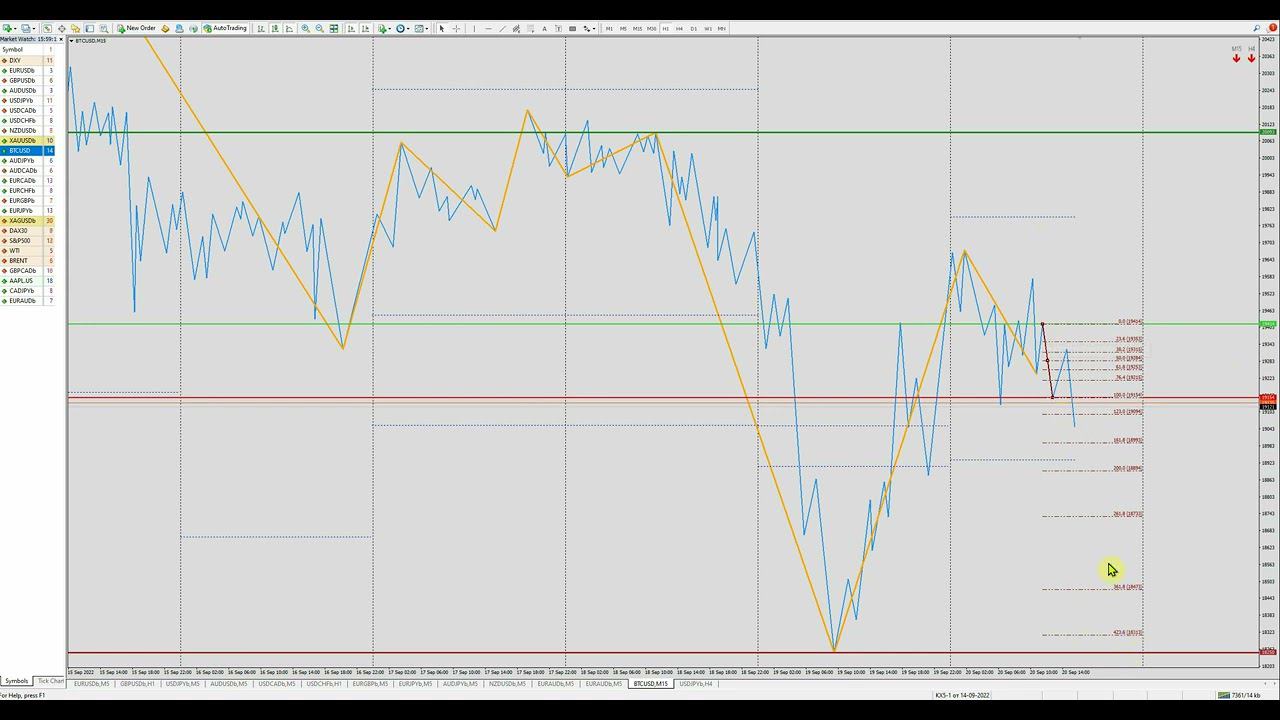Image resolution: width=1280 pixels, height=720 pixels.
Task: Switch to candlestick chart icon
Action: point(275,28)
